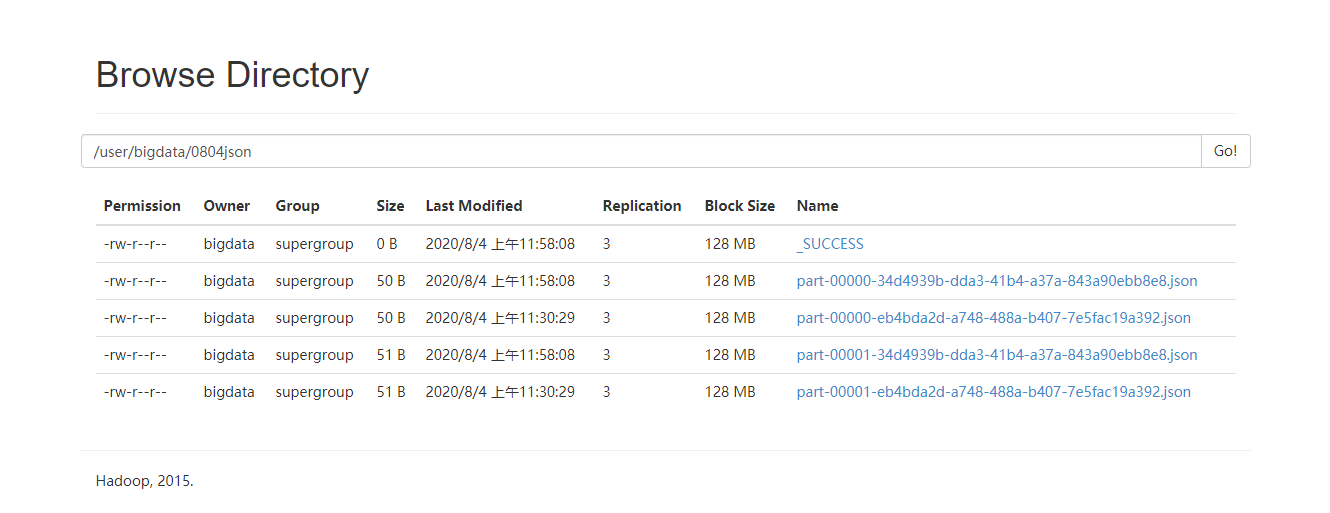Open part-00001-34d4939b json file link
The width and height of the screenshot is (1330, 513).
[x=997, y=355]
